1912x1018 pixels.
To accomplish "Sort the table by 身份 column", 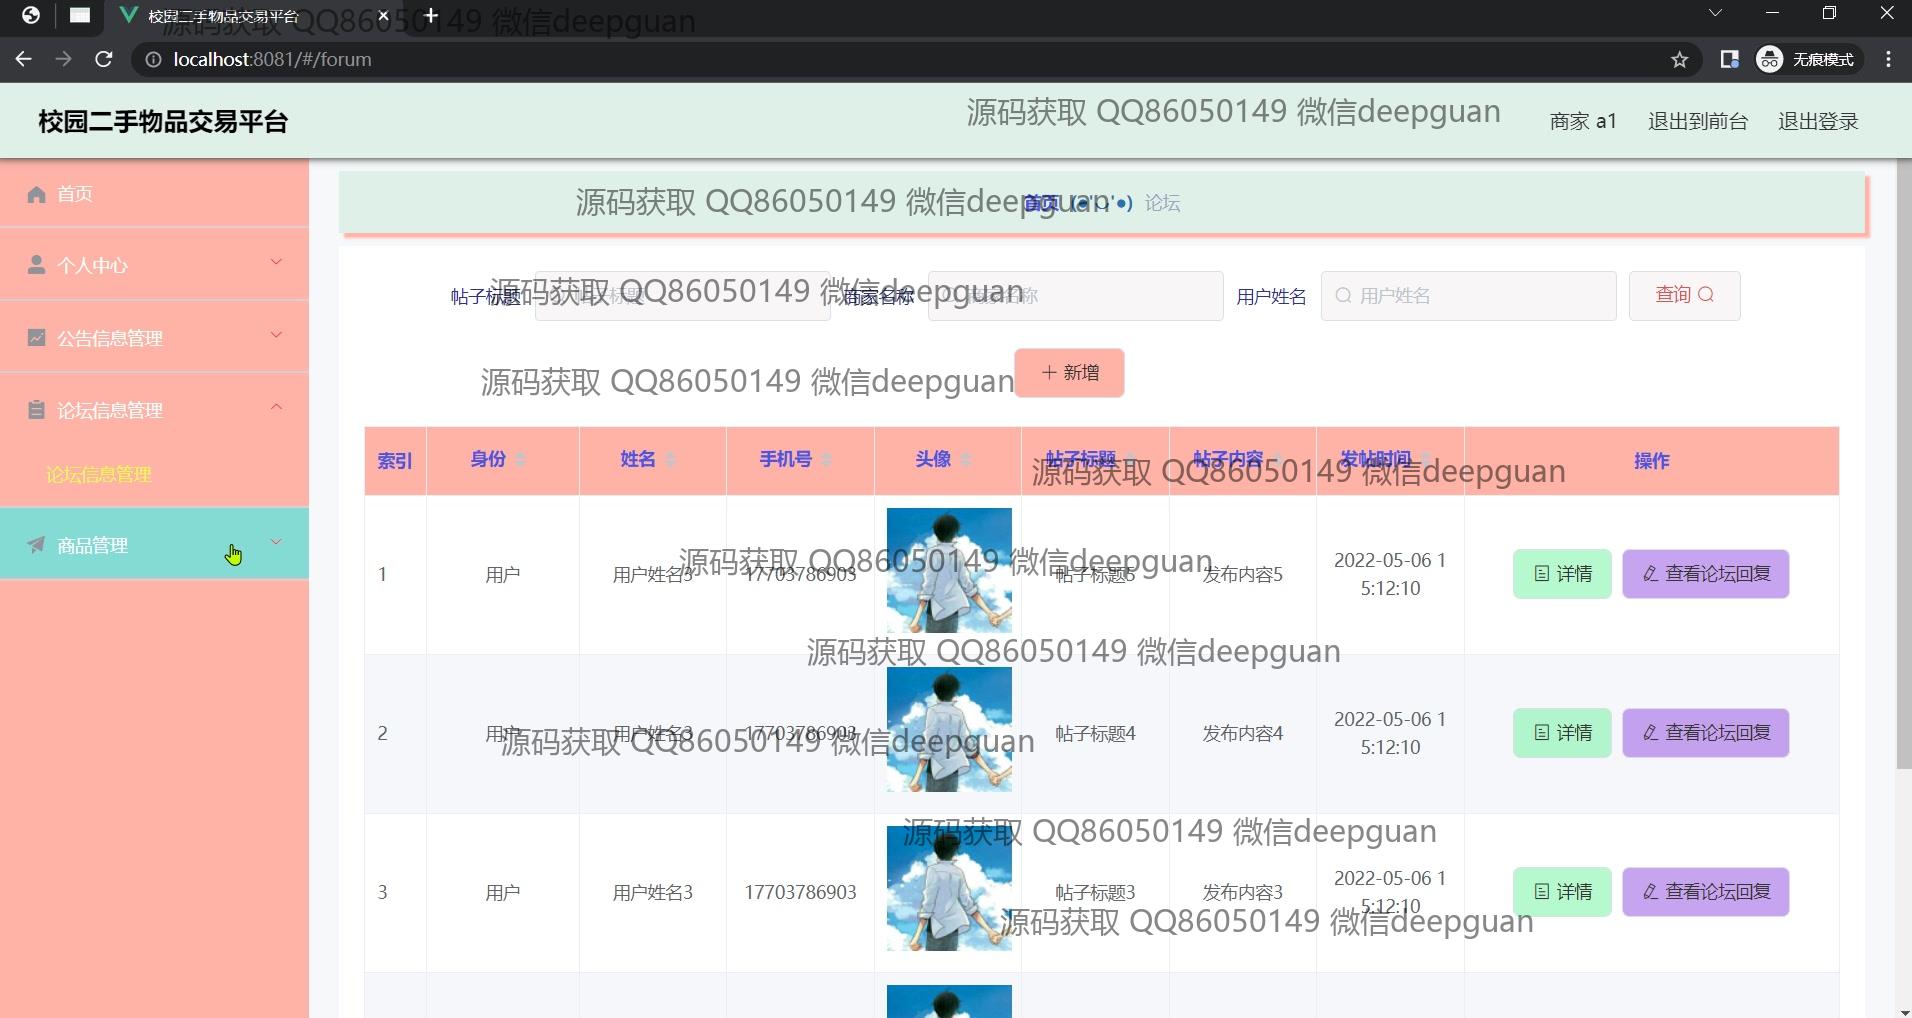I will (520, 460).
